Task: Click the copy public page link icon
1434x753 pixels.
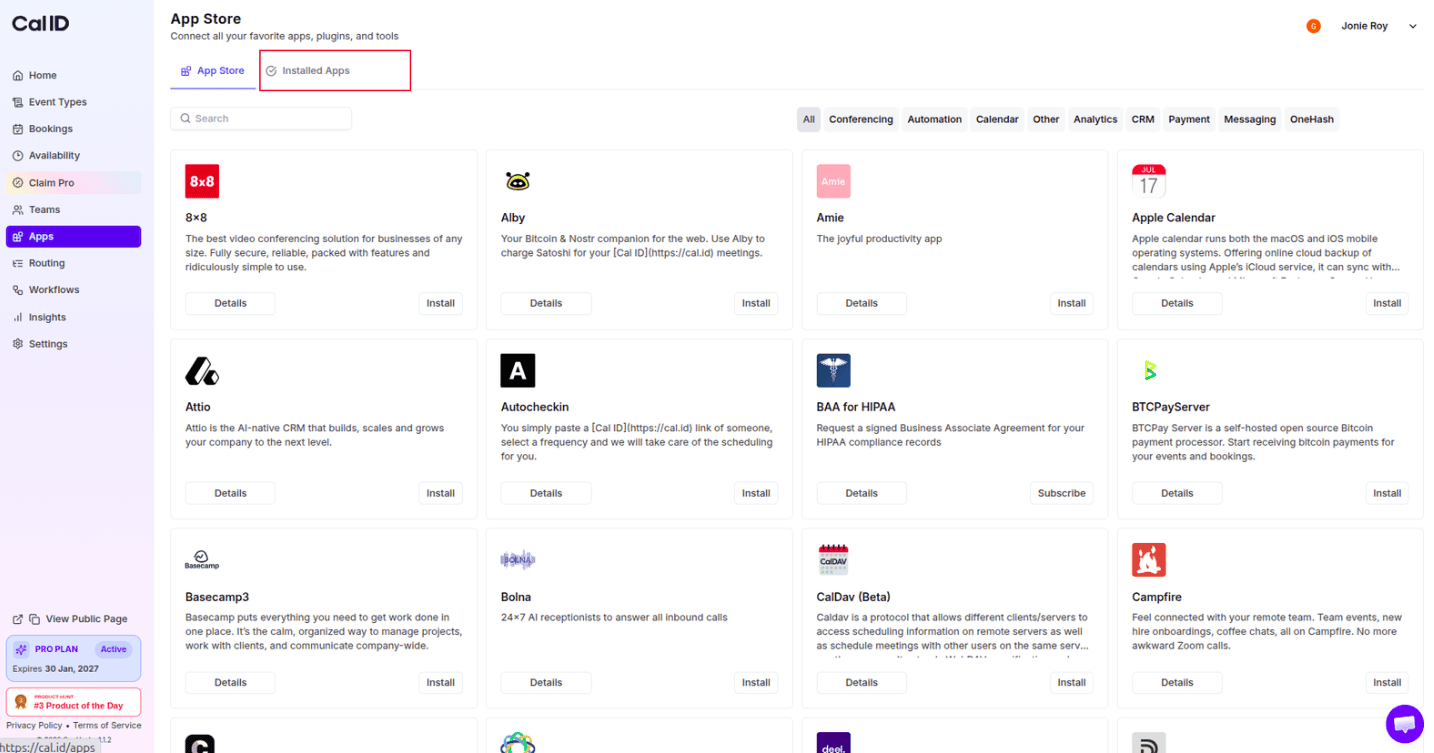Action: 34,619
